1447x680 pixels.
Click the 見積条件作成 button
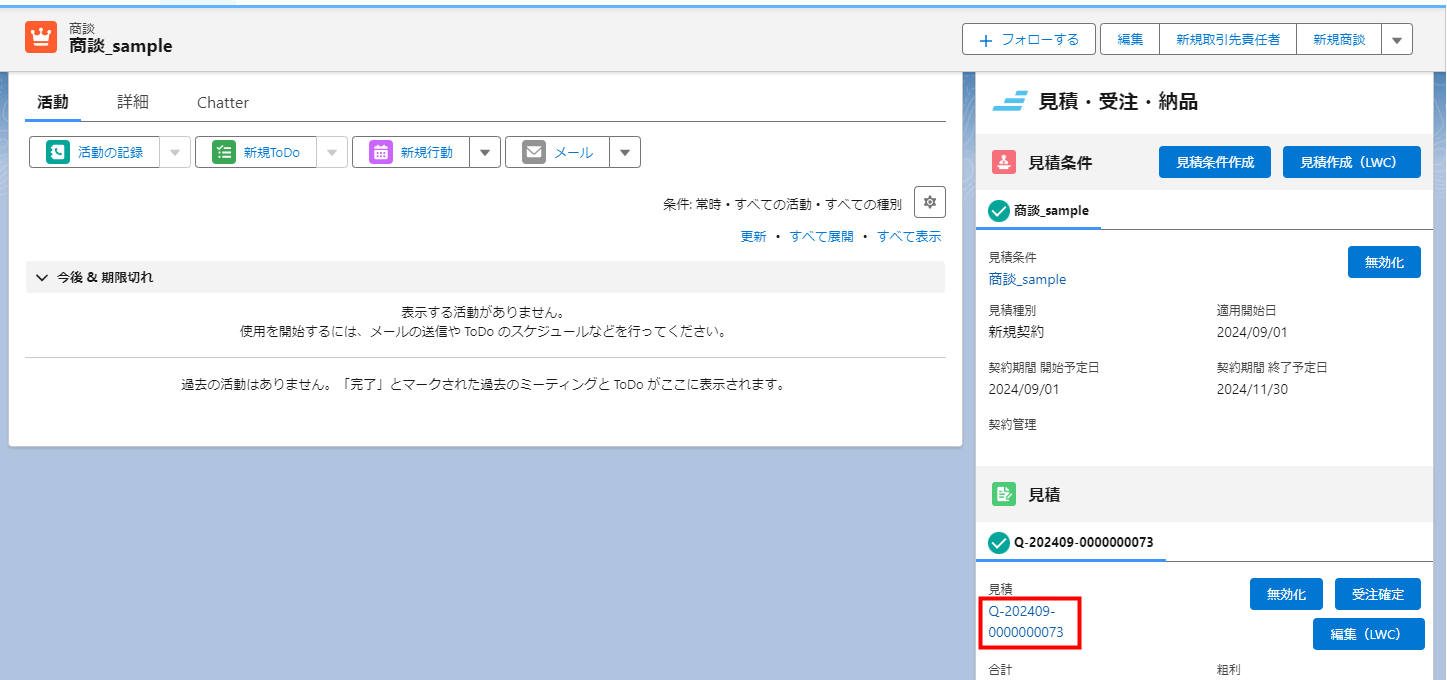[1215, 162]
